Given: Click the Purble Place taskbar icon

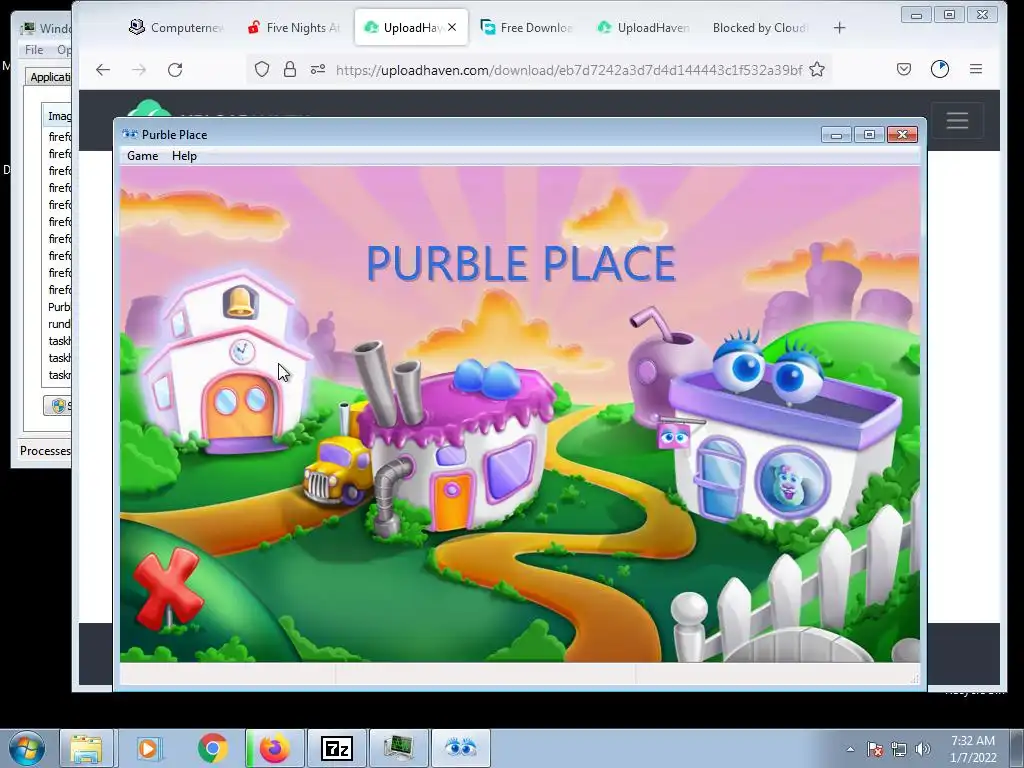Looking at the screenshot, I should [460, 748].
